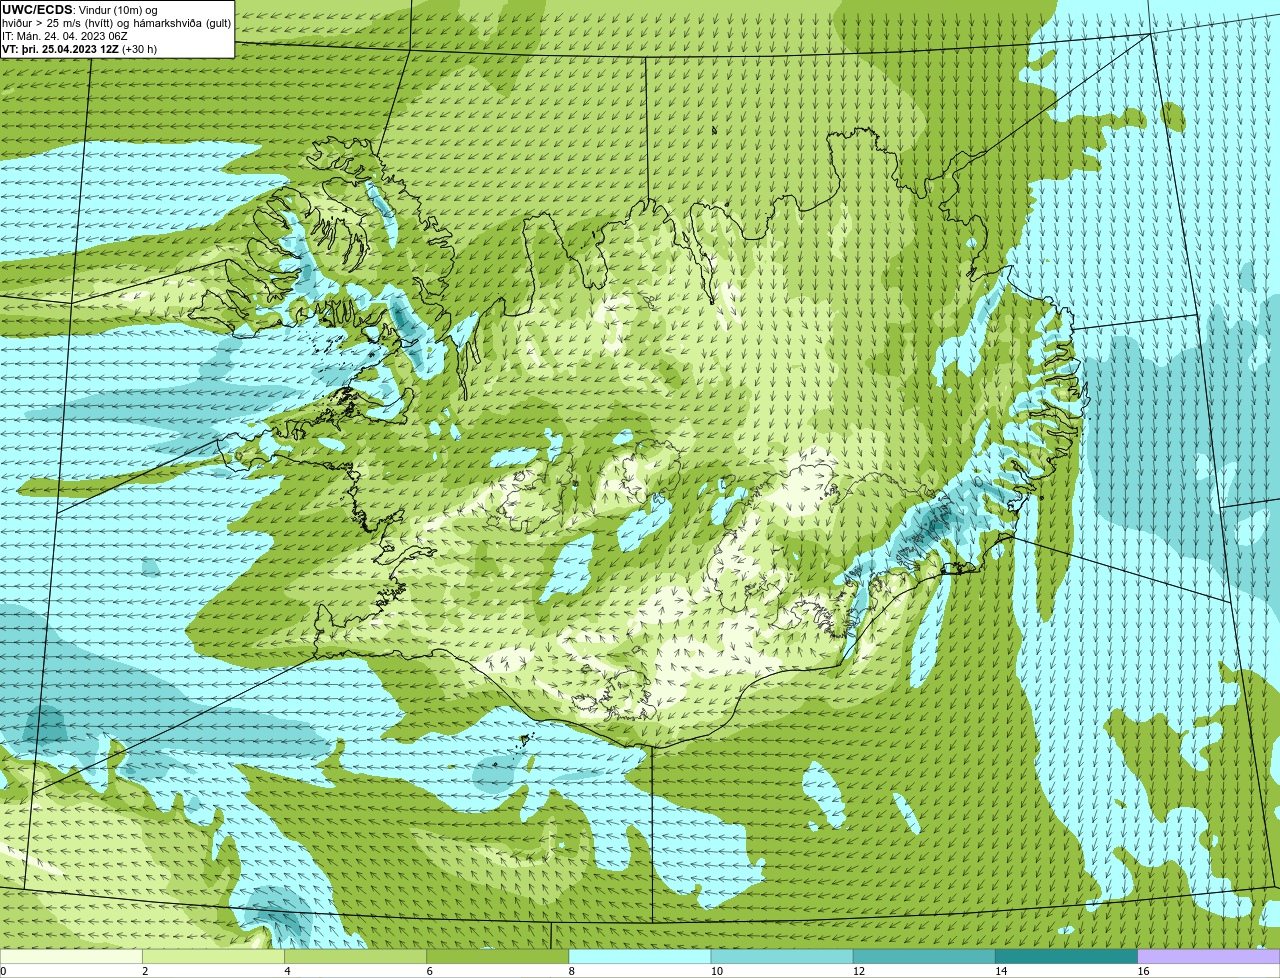Click the scale label '4'

click(x=287, y=971)
